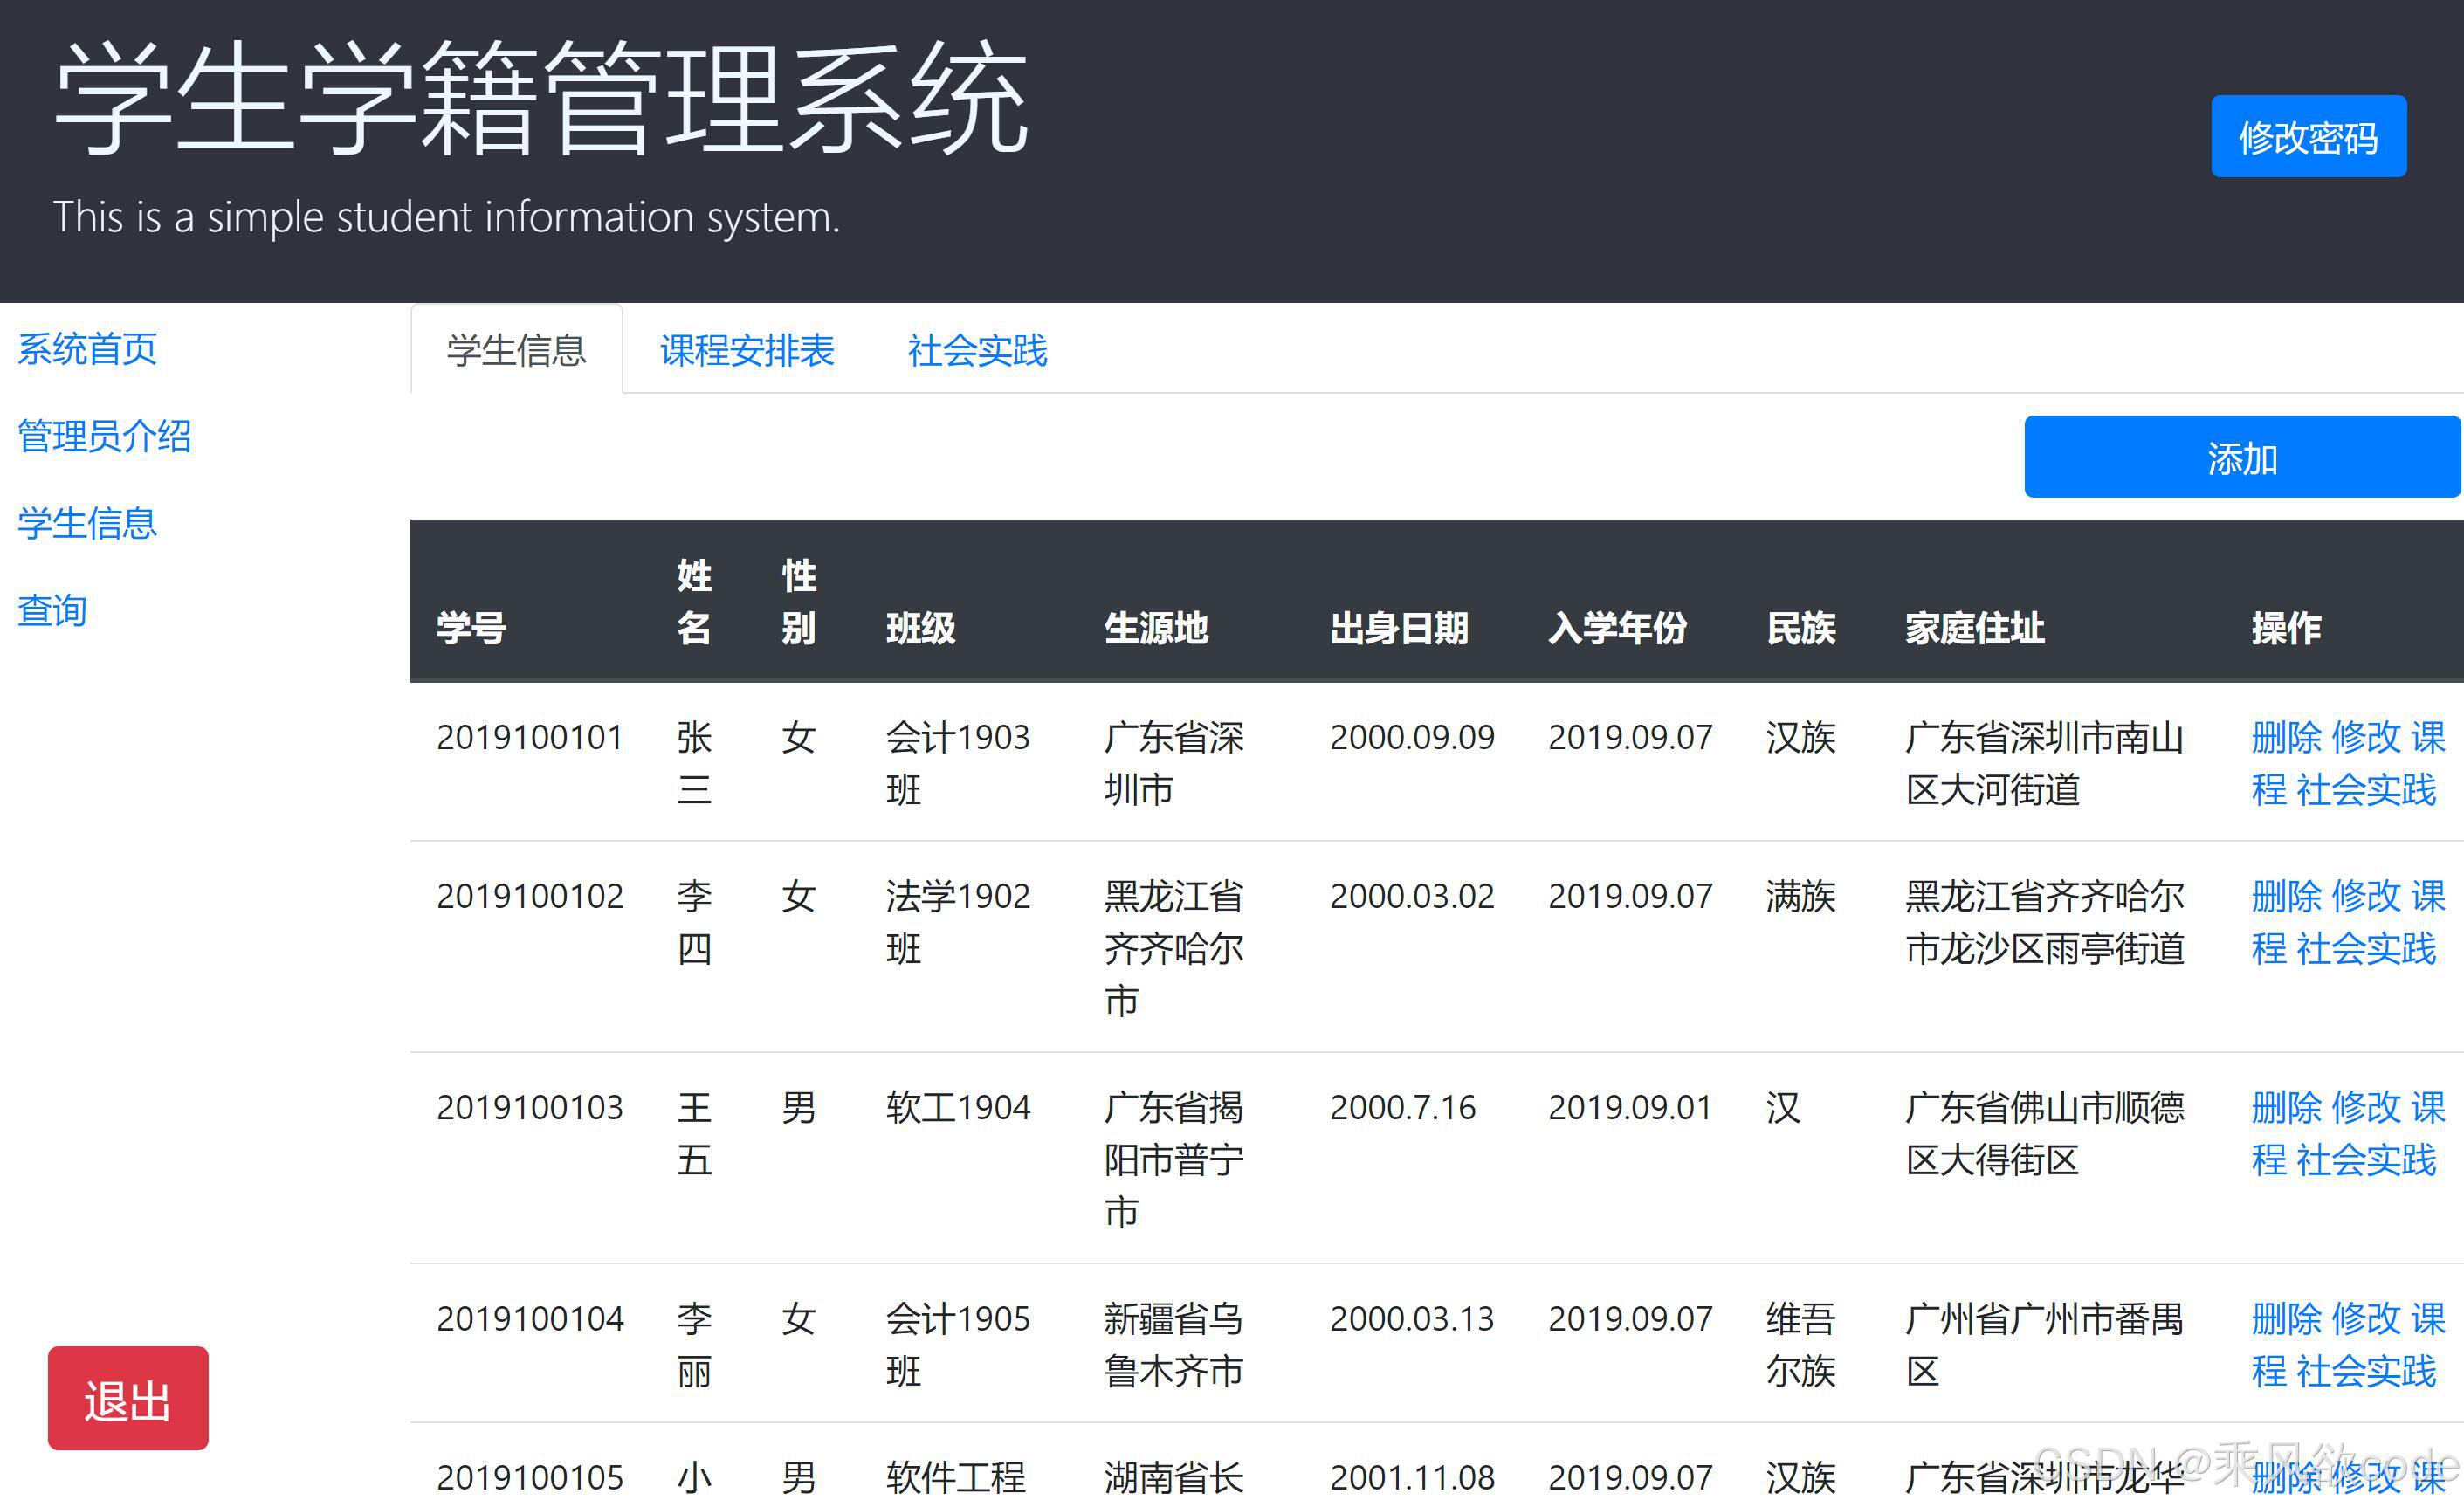The height and width of the screenshot is (1507, 2464).
Task: Open 学生信息 sidebar link
Action: click(x=87, y=523)
